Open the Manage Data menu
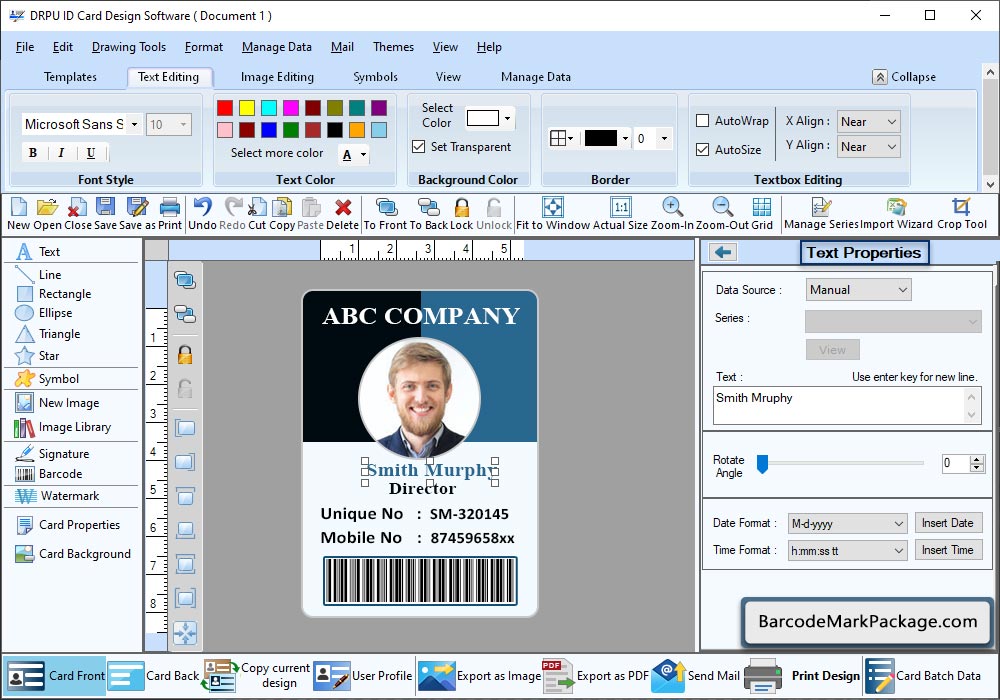Viewport: 1000px width, 700px height. pyautogui.click(x=277, y=47)
